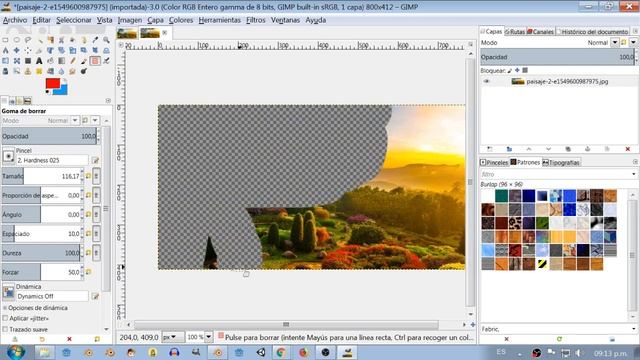The image size is (640, 360).
Task: Edit the brush next to Hardness 025
Action: tap(96, 160)
